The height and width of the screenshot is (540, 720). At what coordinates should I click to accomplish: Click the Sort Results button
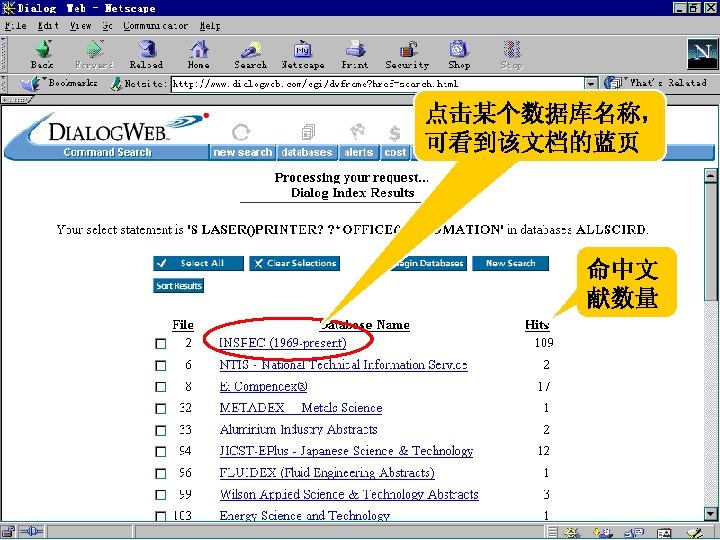[x=179, y=286]
